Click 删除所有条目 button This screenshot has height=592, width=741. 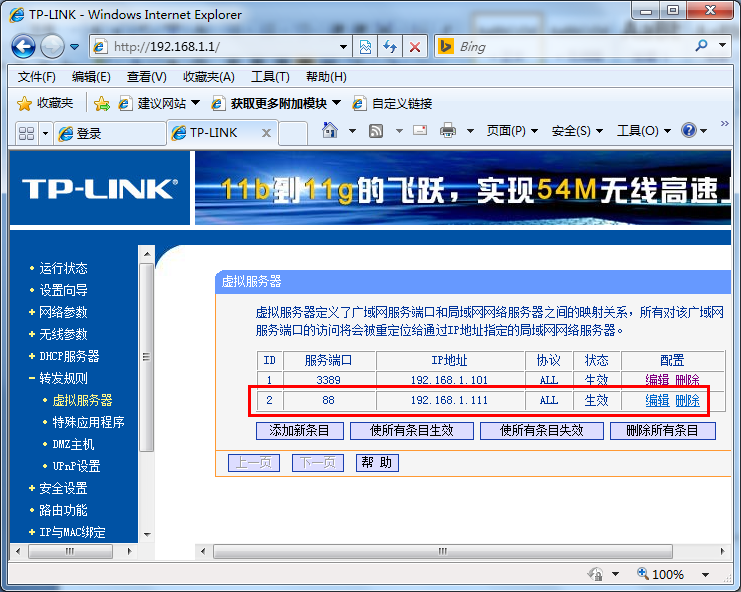click(669, 431)
